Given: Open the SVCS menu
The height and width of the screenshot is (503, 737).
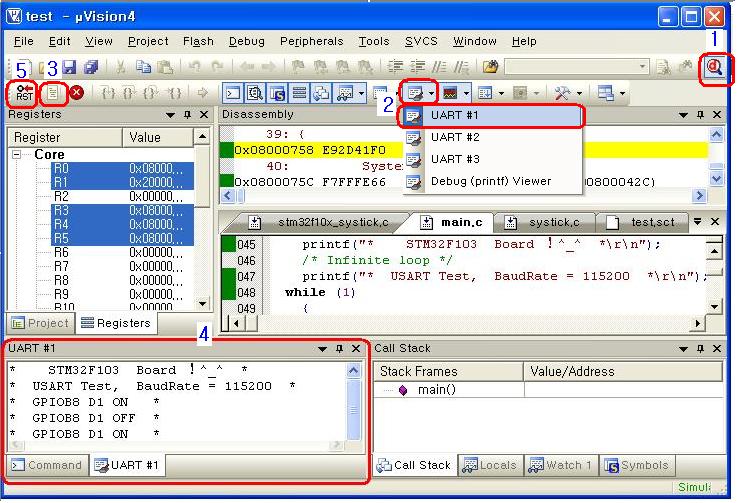Looking at the screenshot, I should coord(421,41).
